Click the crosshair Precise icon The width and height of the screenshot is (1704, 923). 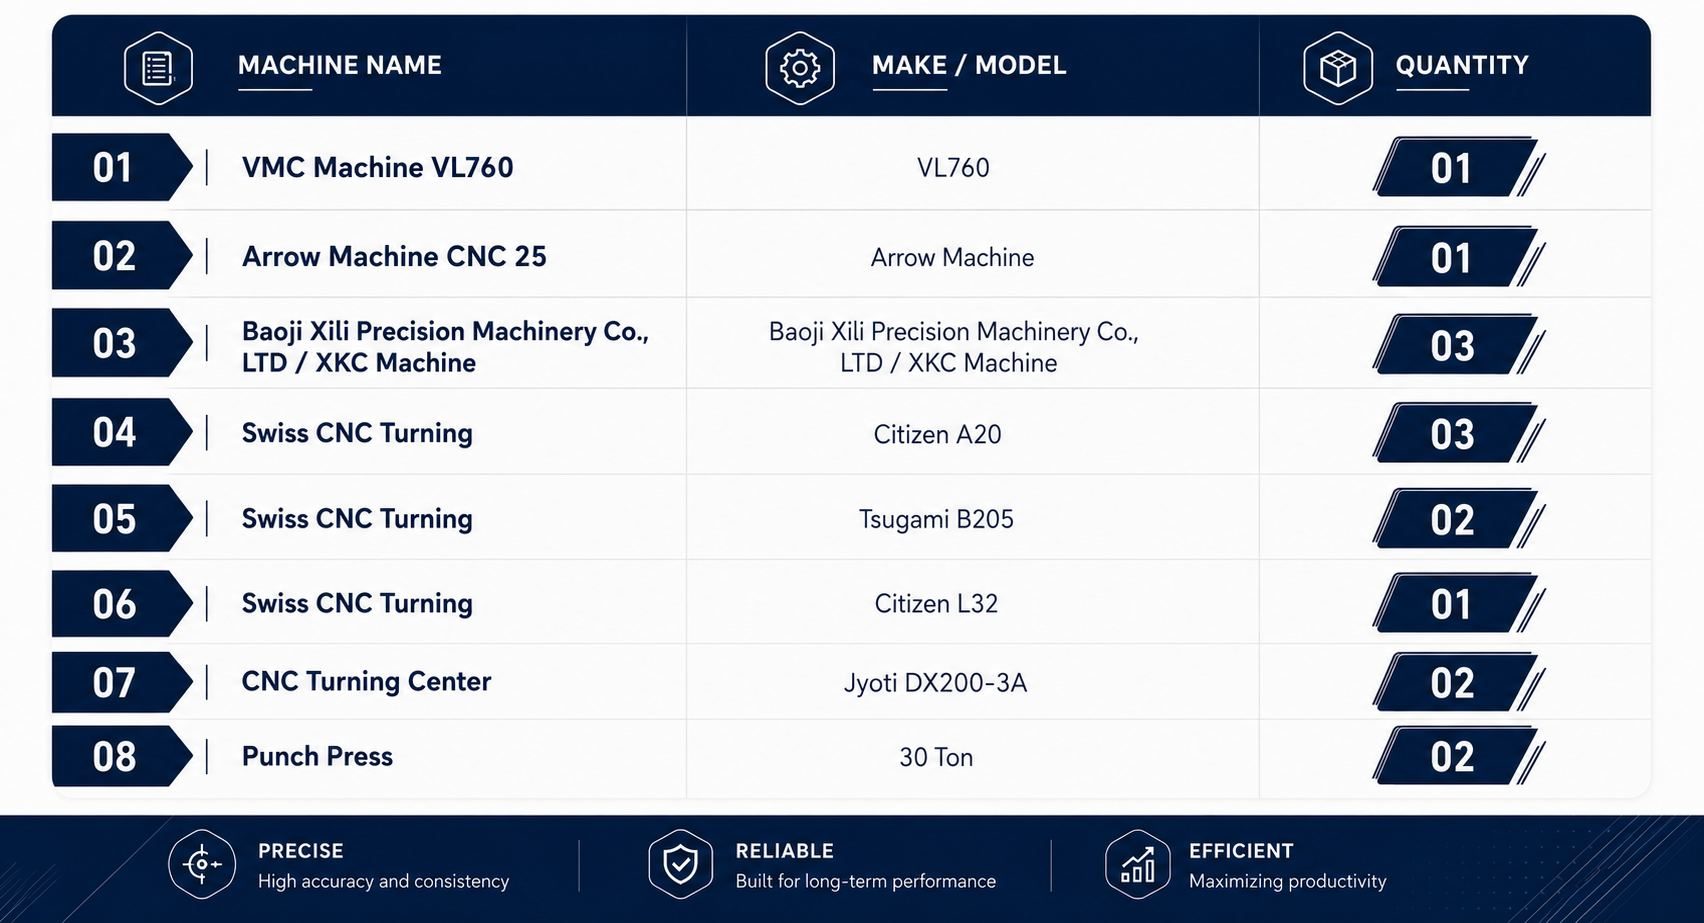[x=203, y=864]
